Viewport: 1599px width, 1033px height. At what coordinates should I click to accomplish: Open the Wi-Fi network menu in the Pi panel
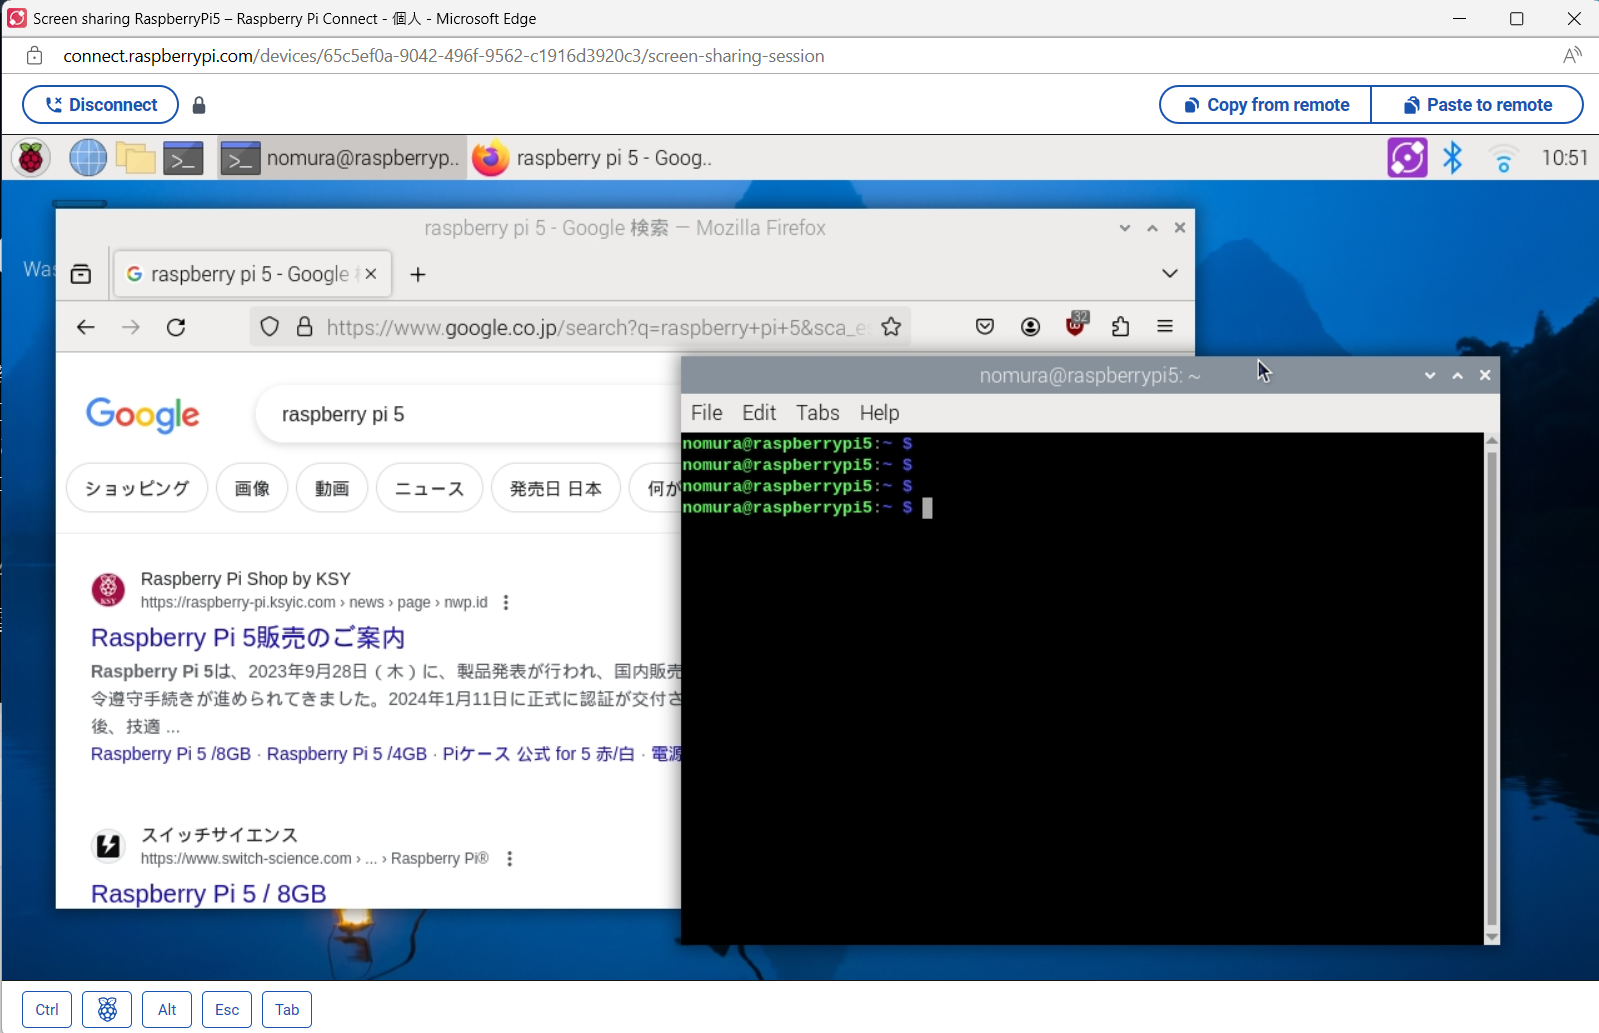pos(1503,158)
